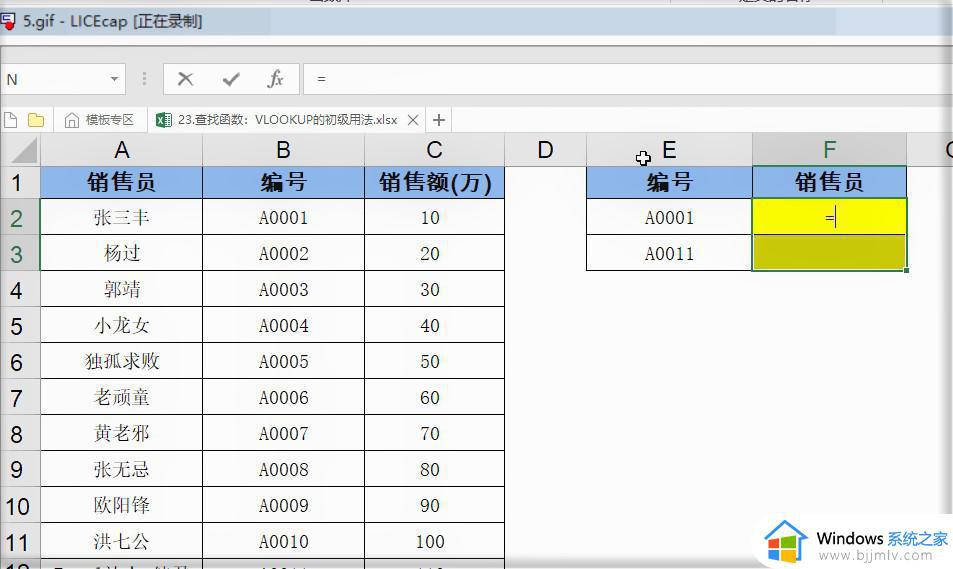Select column E header

(669, 150)
